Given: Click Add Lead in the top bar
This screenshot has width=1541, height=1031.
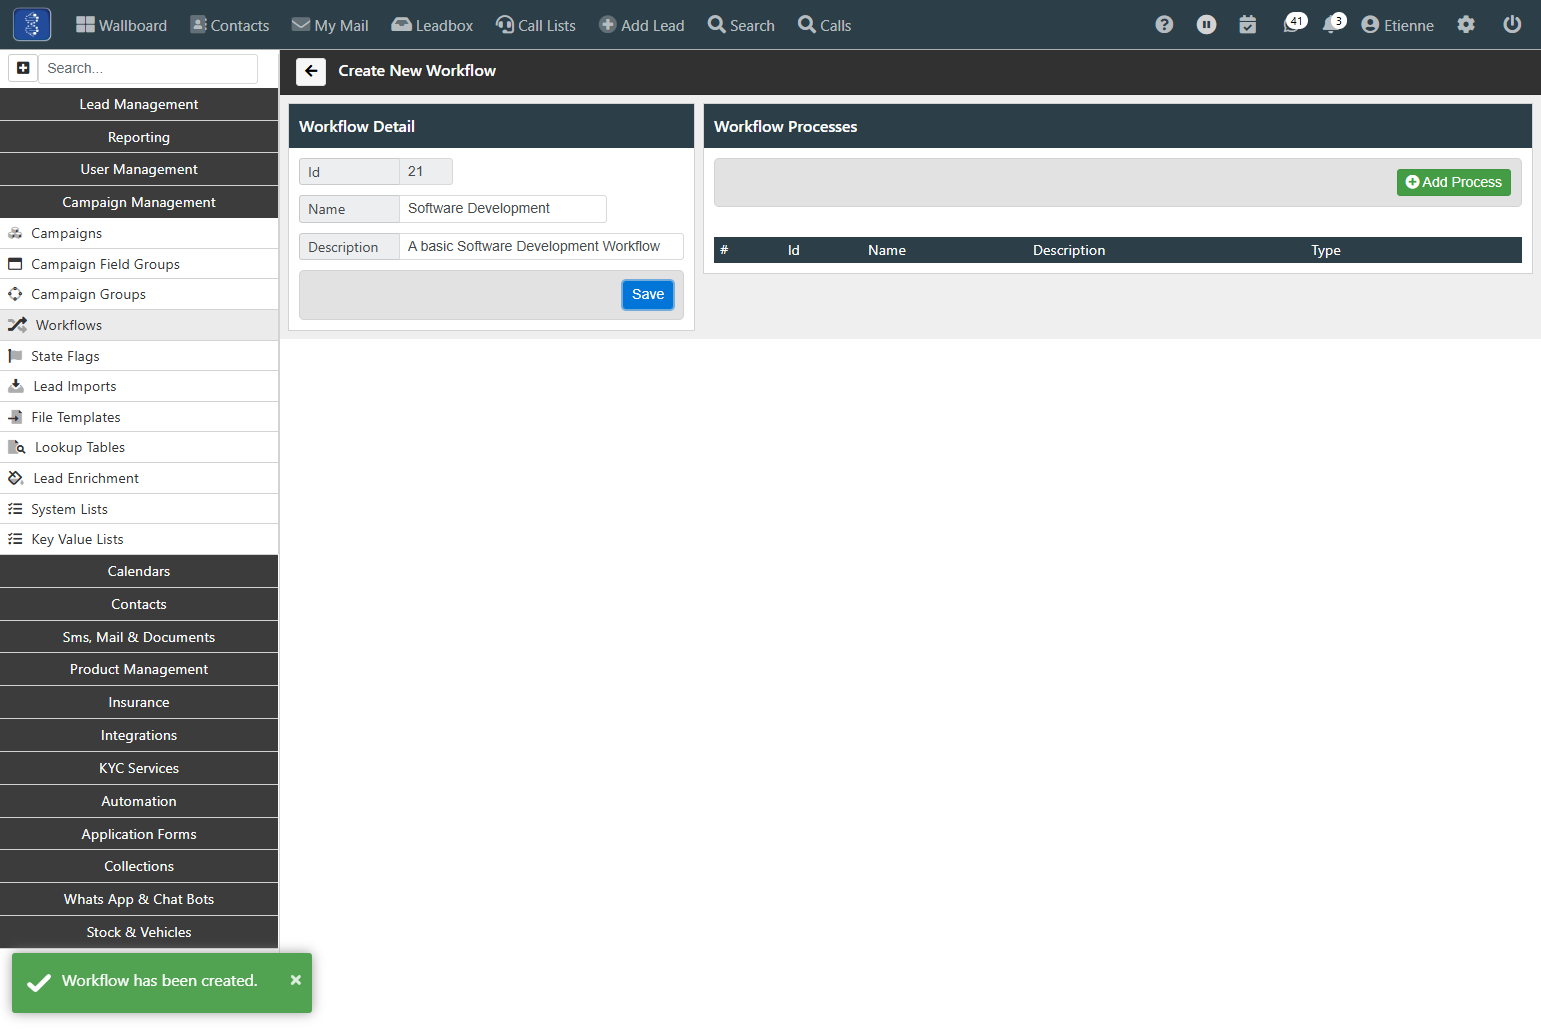Looking at the screenshot, I should pyautogui.click(x=641, y=25).
